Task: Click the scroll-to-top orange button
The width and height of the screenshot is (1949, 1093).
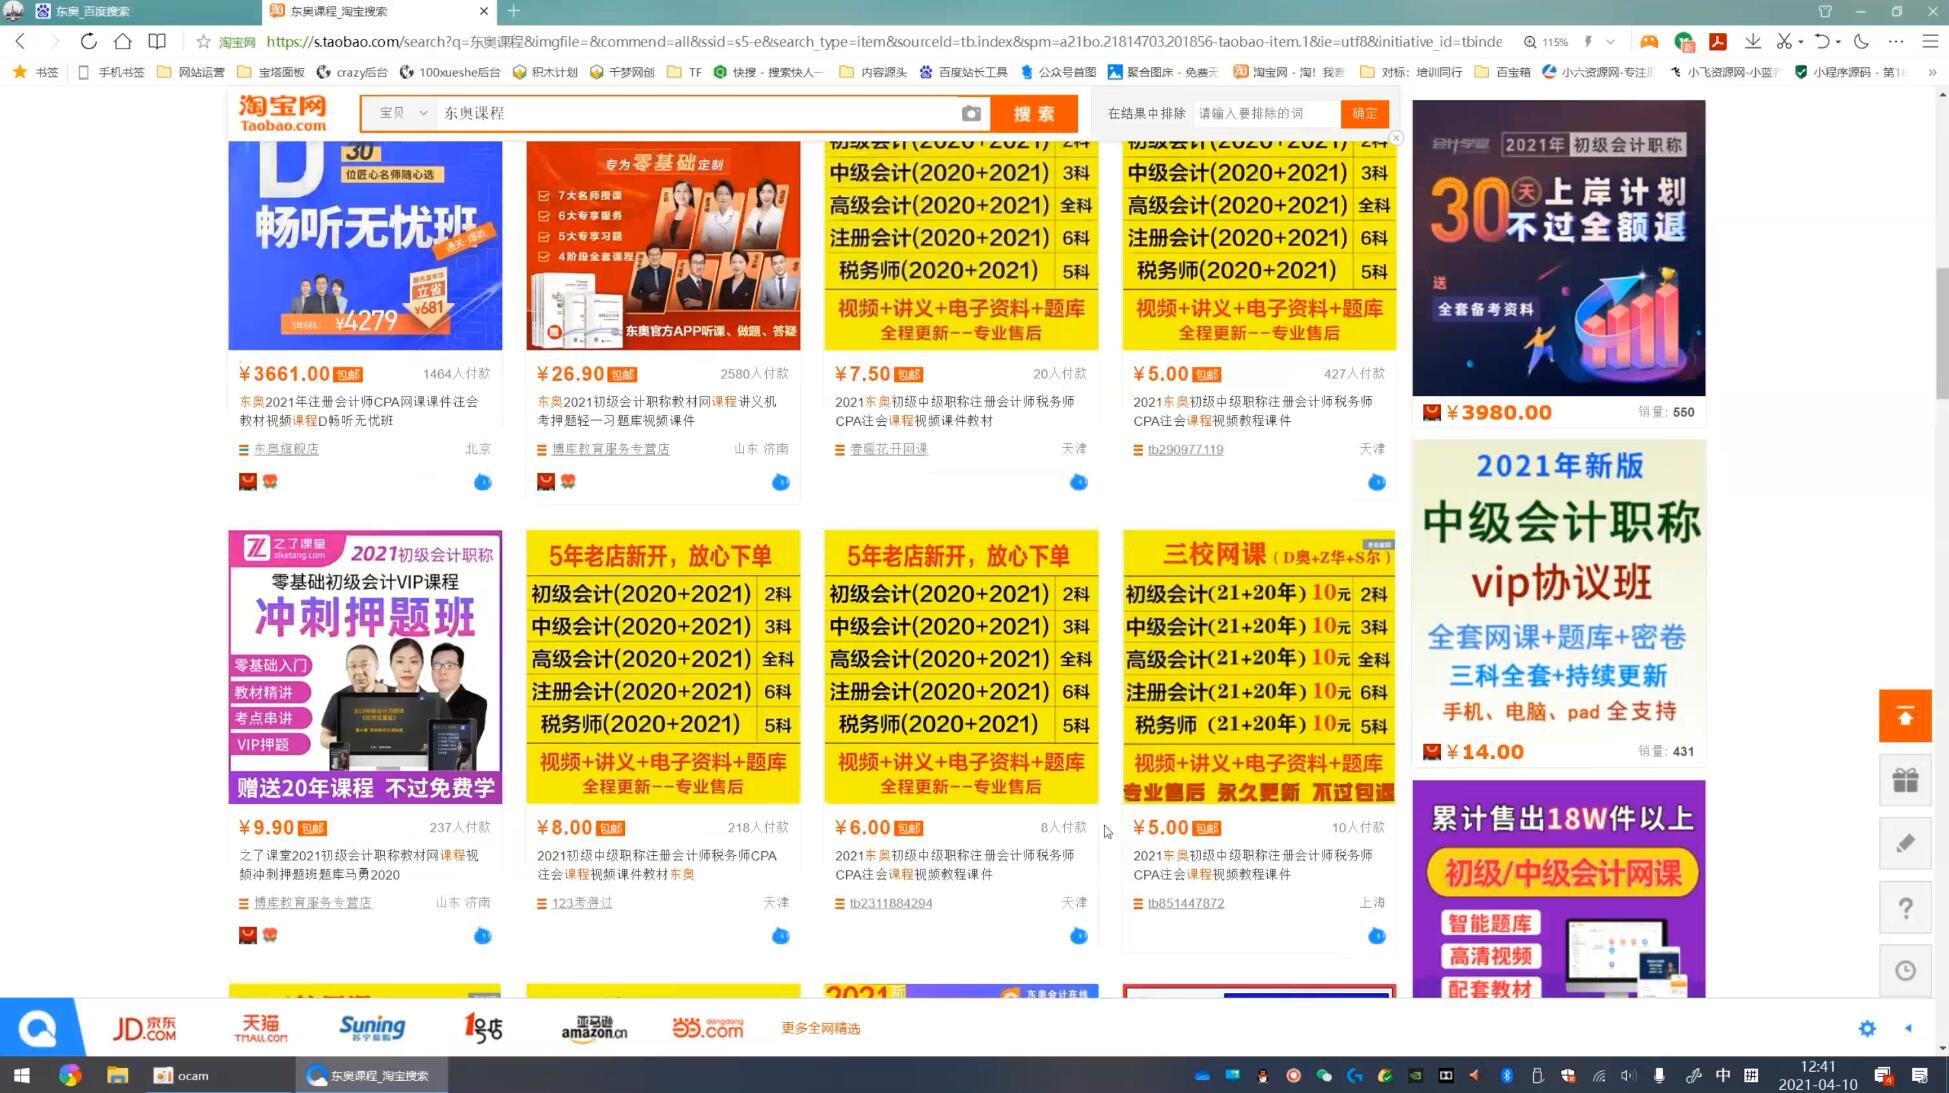Action: [1904, 716]
